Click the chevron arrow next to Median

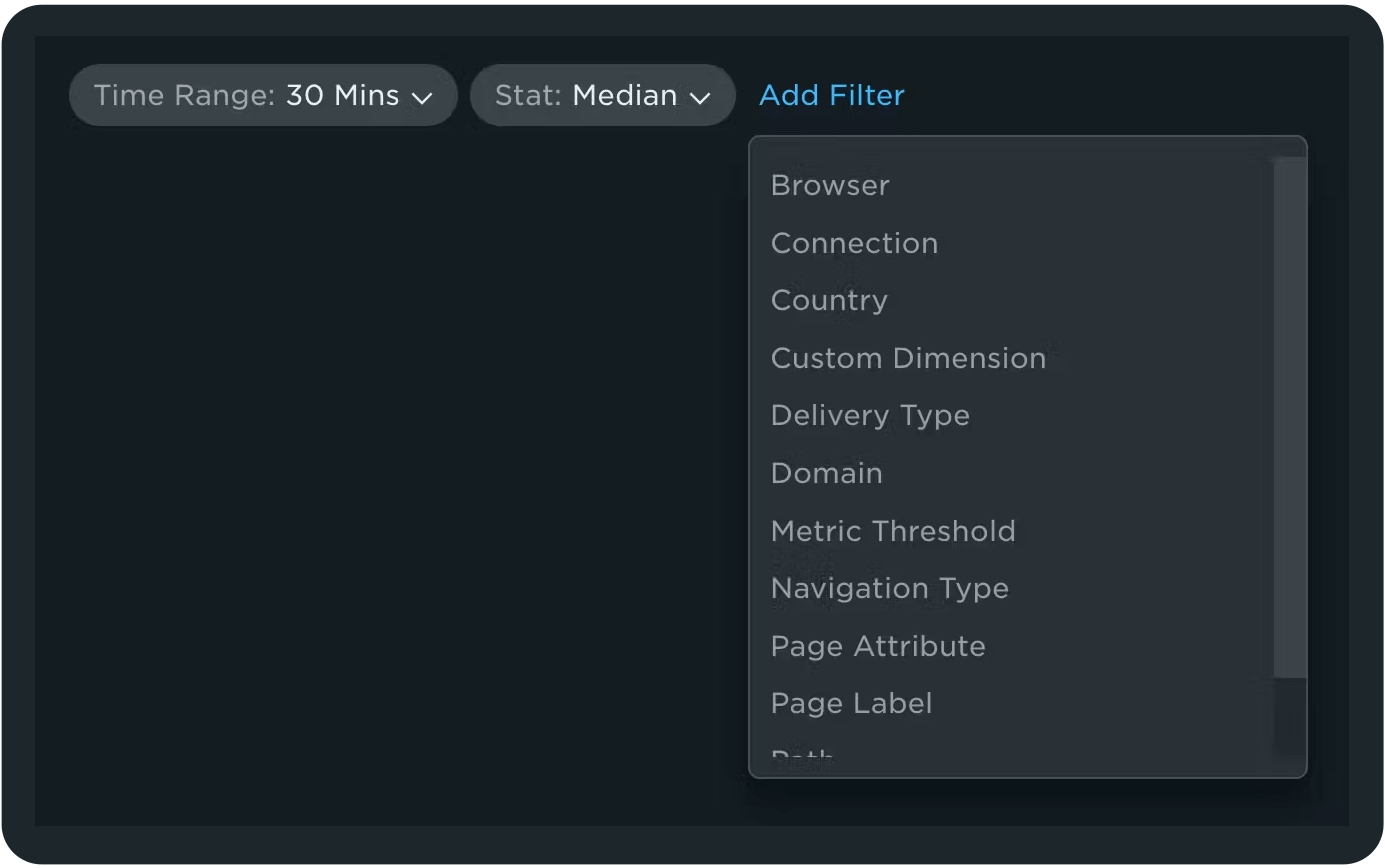[700, 98]
